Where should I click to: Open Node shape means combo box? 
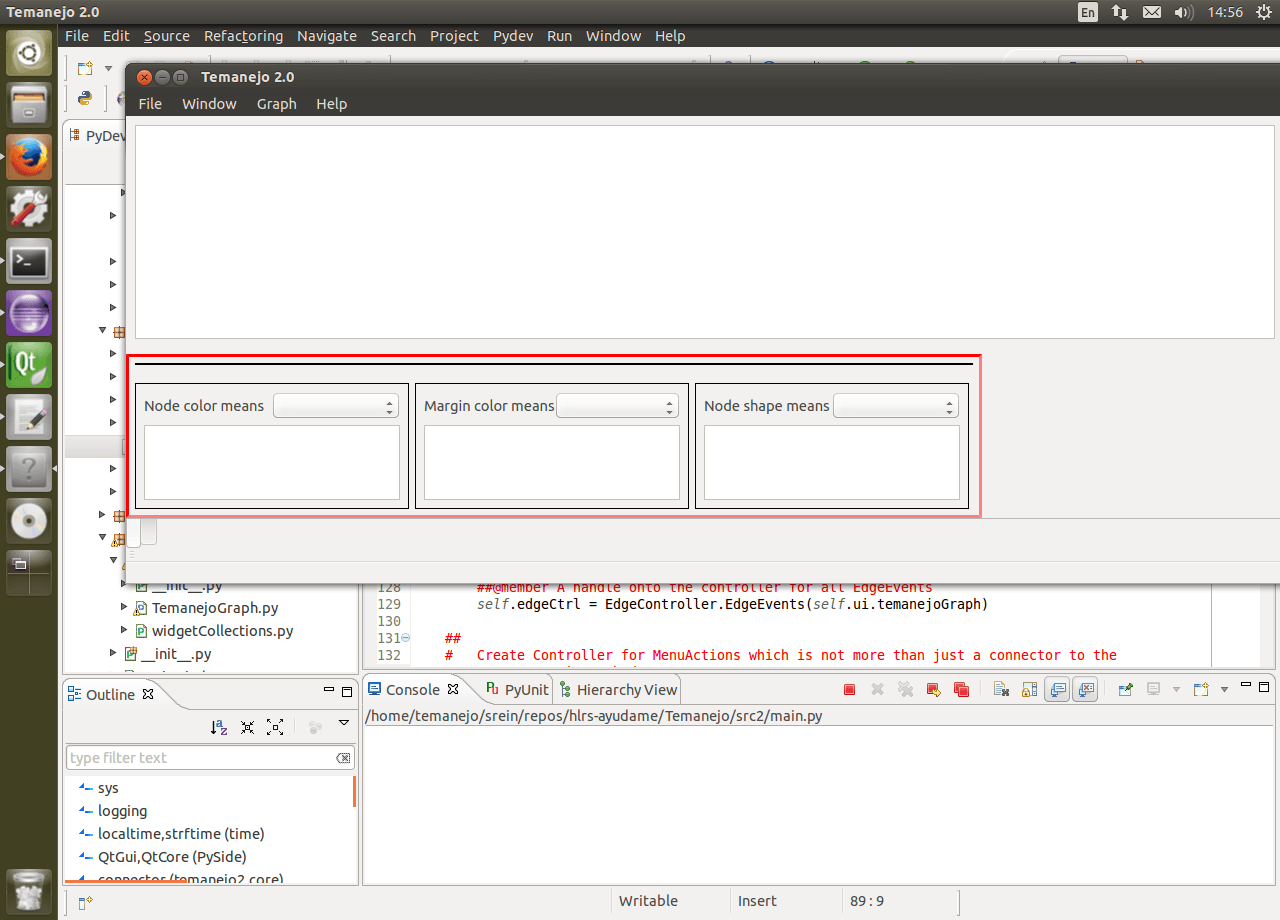pos(896,406)
